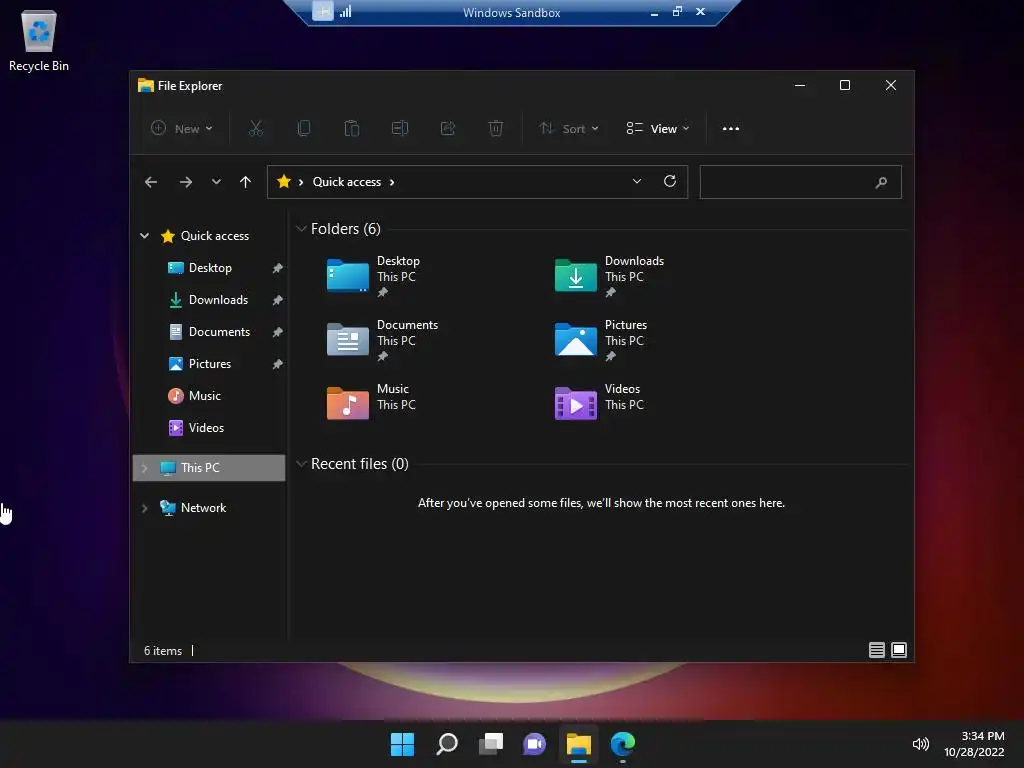This screenshot has width=1024, height=768.
Task: Go forward with the right arrow
Action: click(x=185, y=182)
